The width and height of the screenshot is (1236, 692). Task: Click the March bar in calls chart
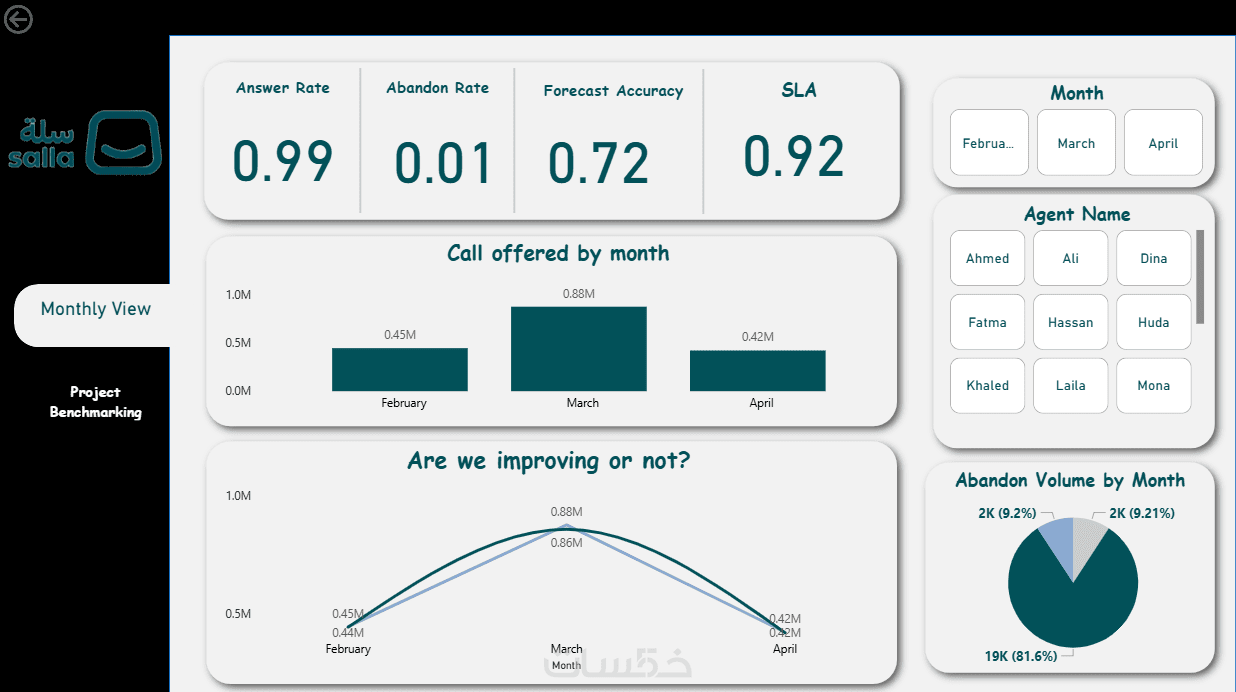tap(579, 348)
